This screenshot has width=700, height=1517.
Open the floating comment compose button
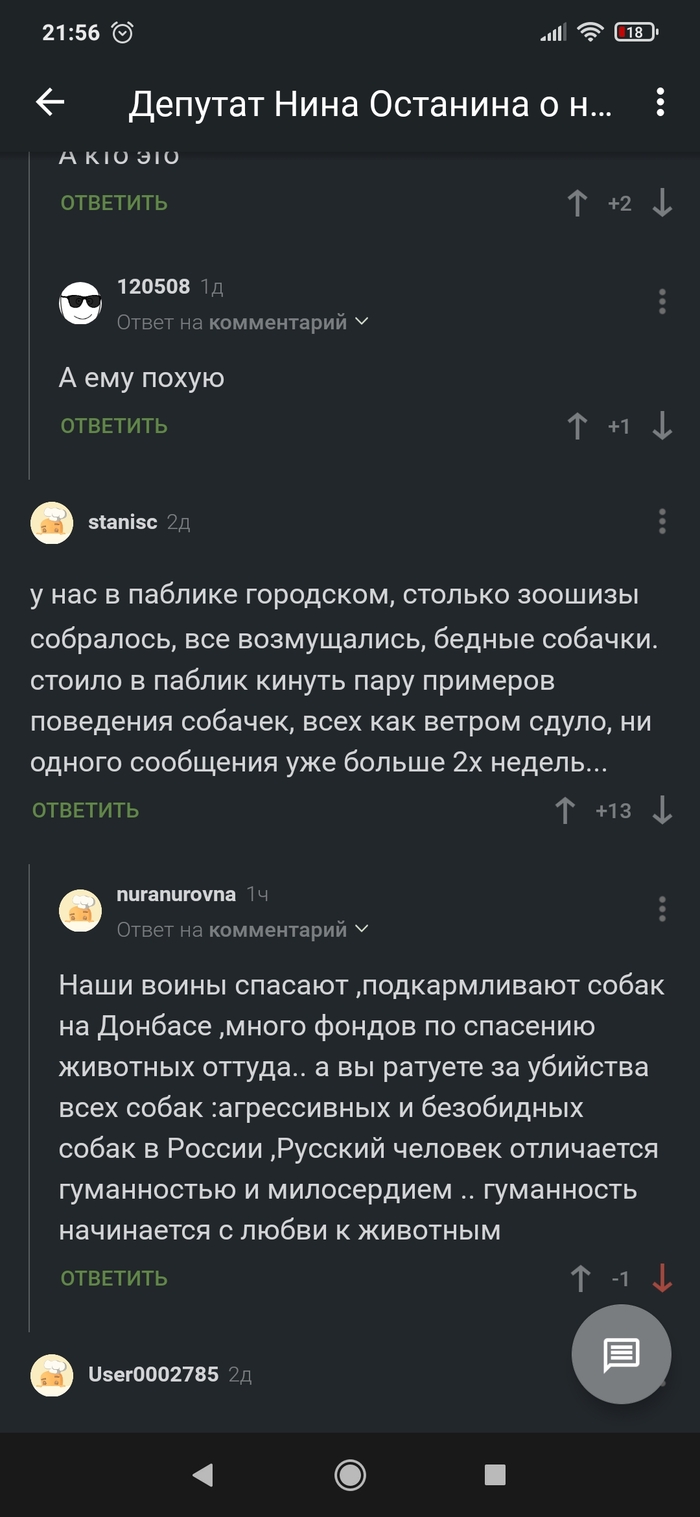pos(621,1355)
